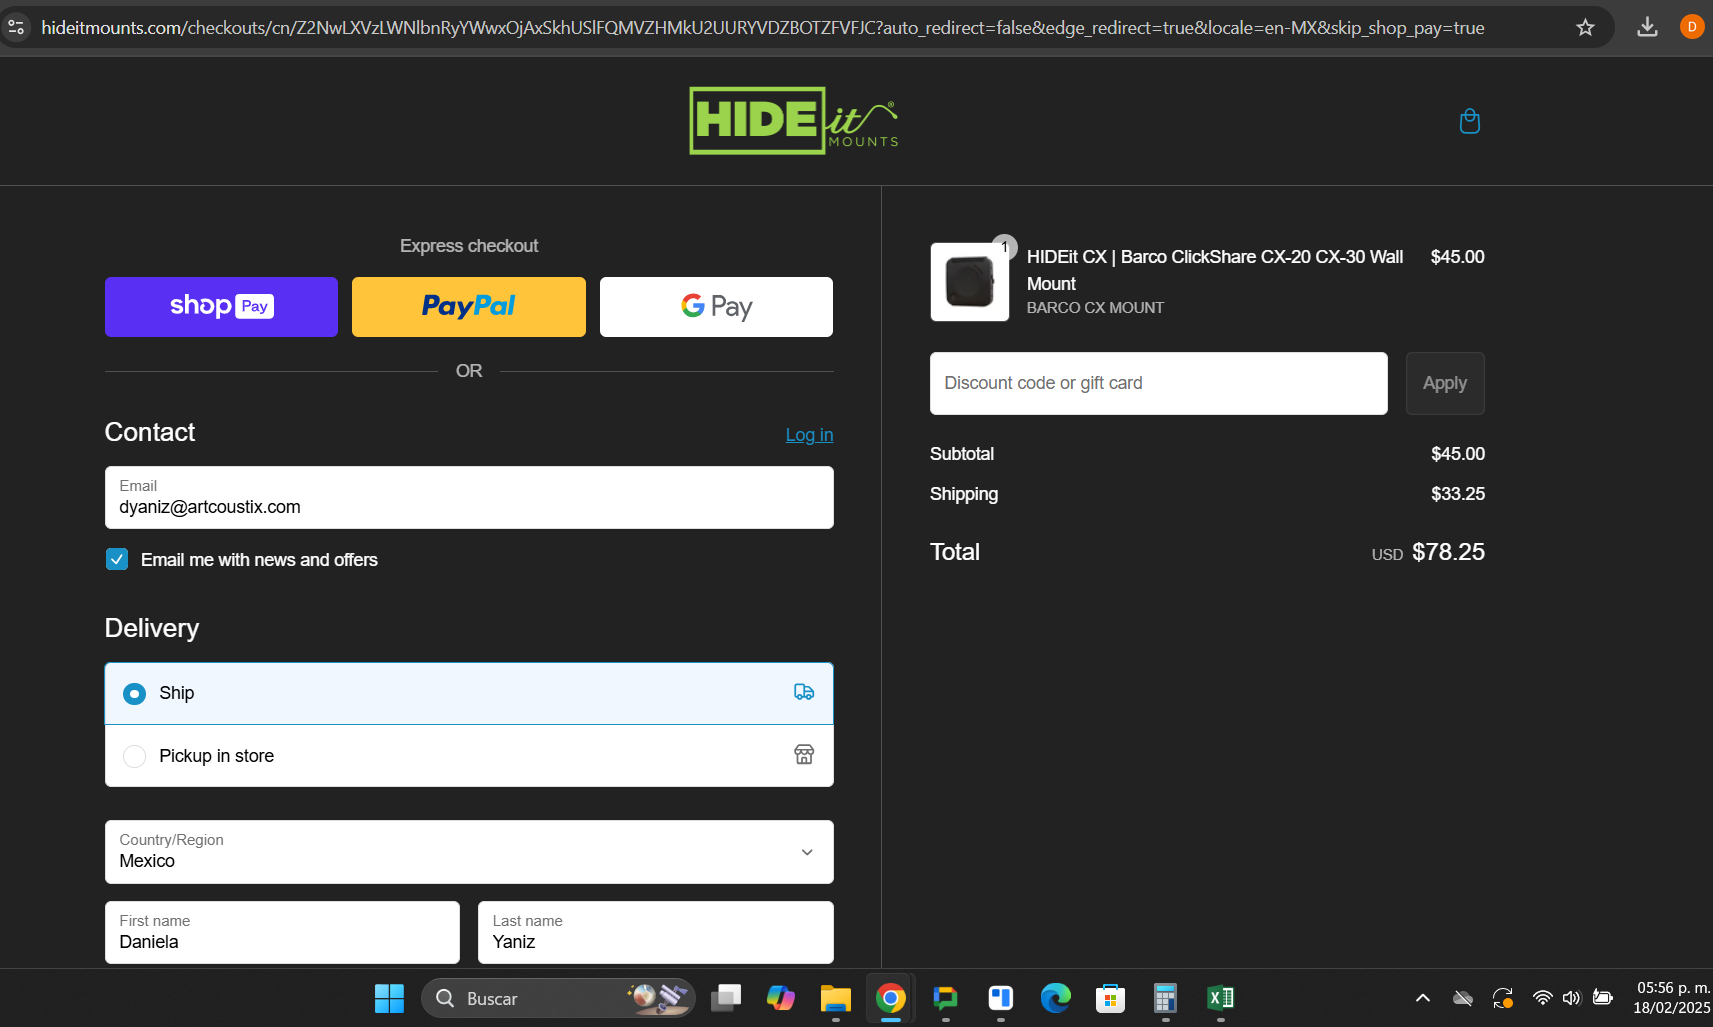This screenshot has width=1713, height=1027.
Task: Open File Explorer from the taskbar
Action: [836, 998]
